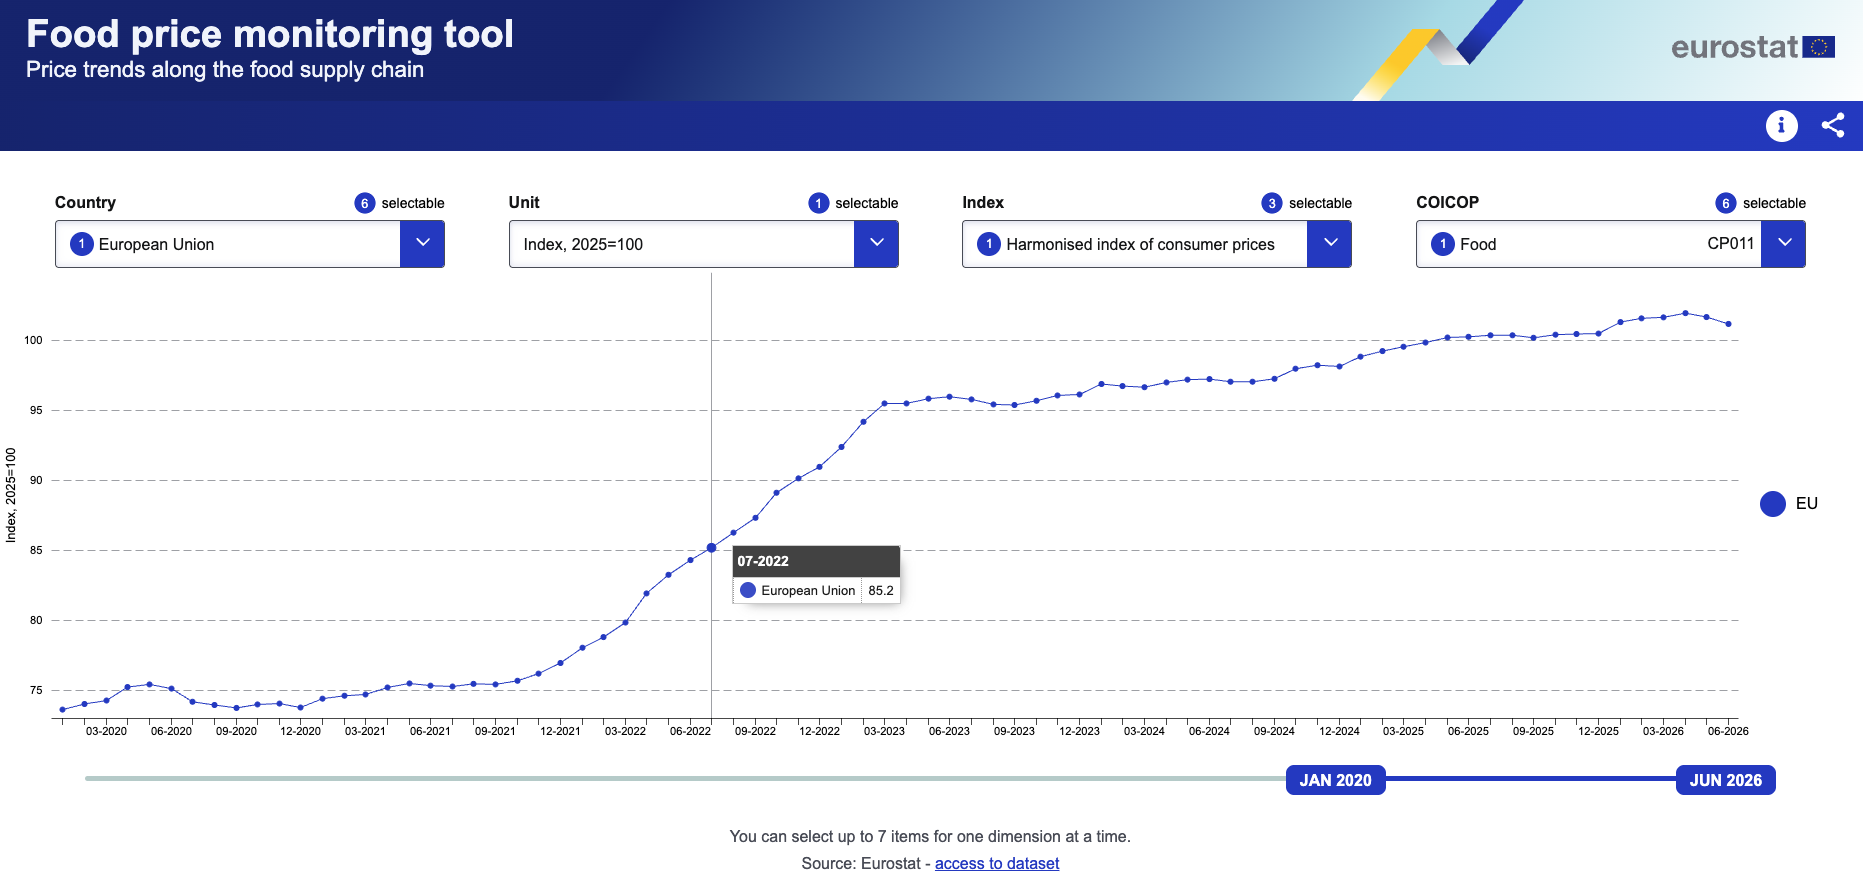Click the EU legend circle marker

coord(1773,504)
